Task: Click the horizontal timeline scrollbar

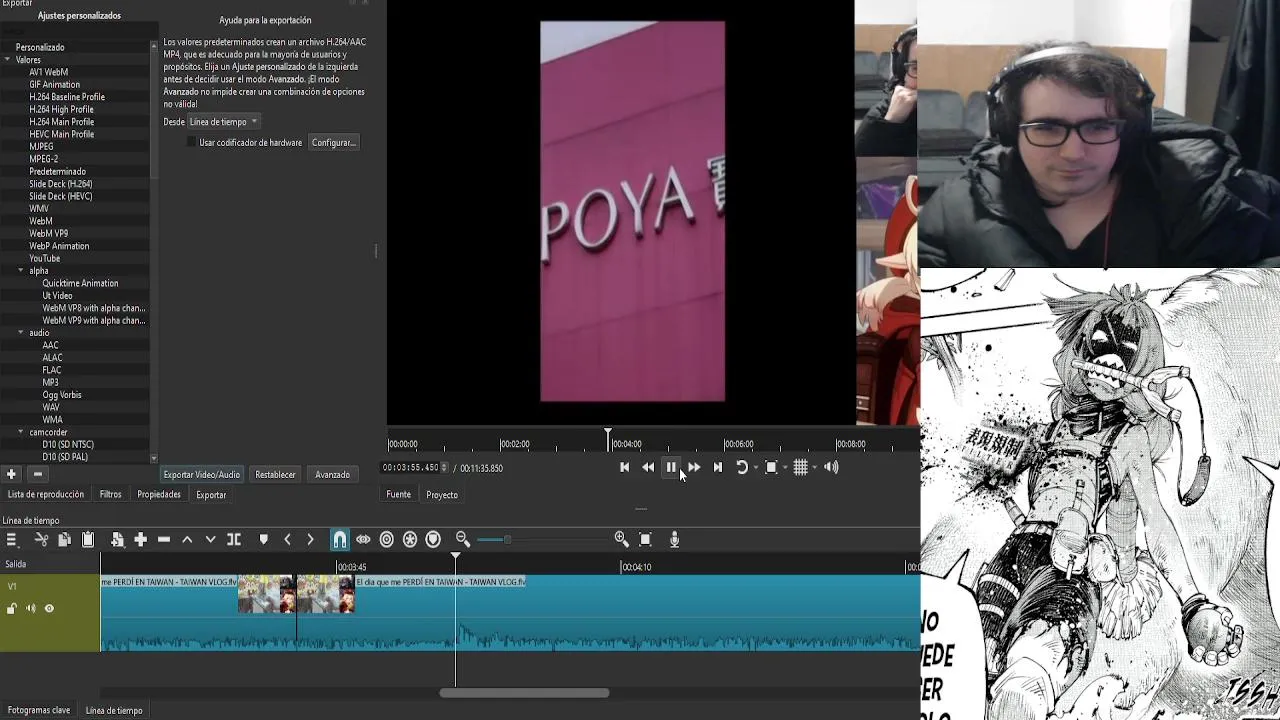Action: tap(524, 693)
